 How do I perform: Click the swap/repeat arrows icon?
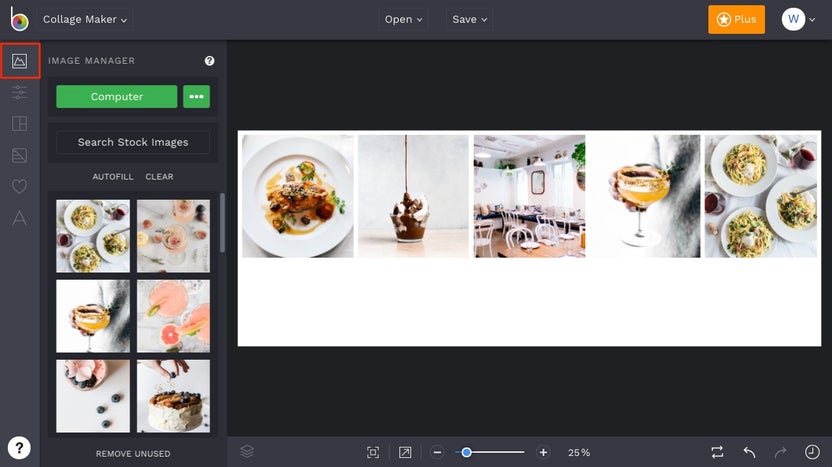click(717, 452)
